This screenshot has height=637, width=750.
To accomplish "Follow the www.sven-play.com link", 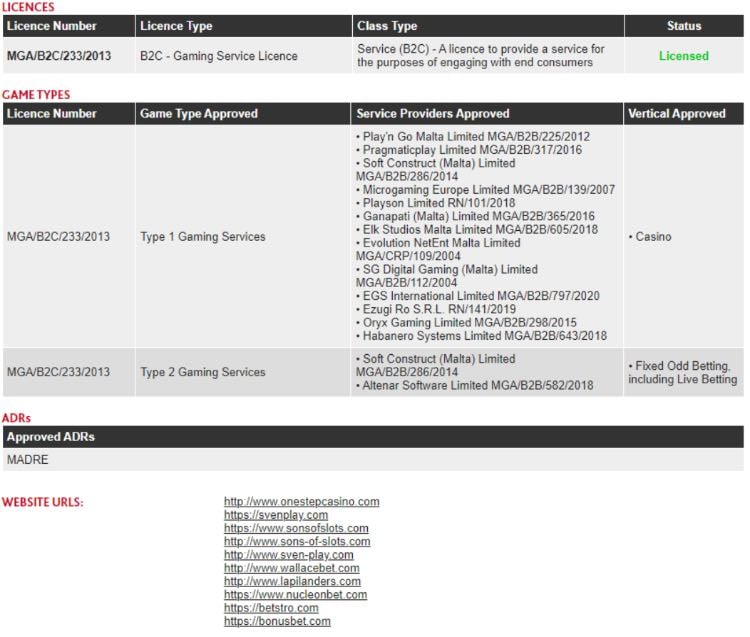I will coord(289,555).
